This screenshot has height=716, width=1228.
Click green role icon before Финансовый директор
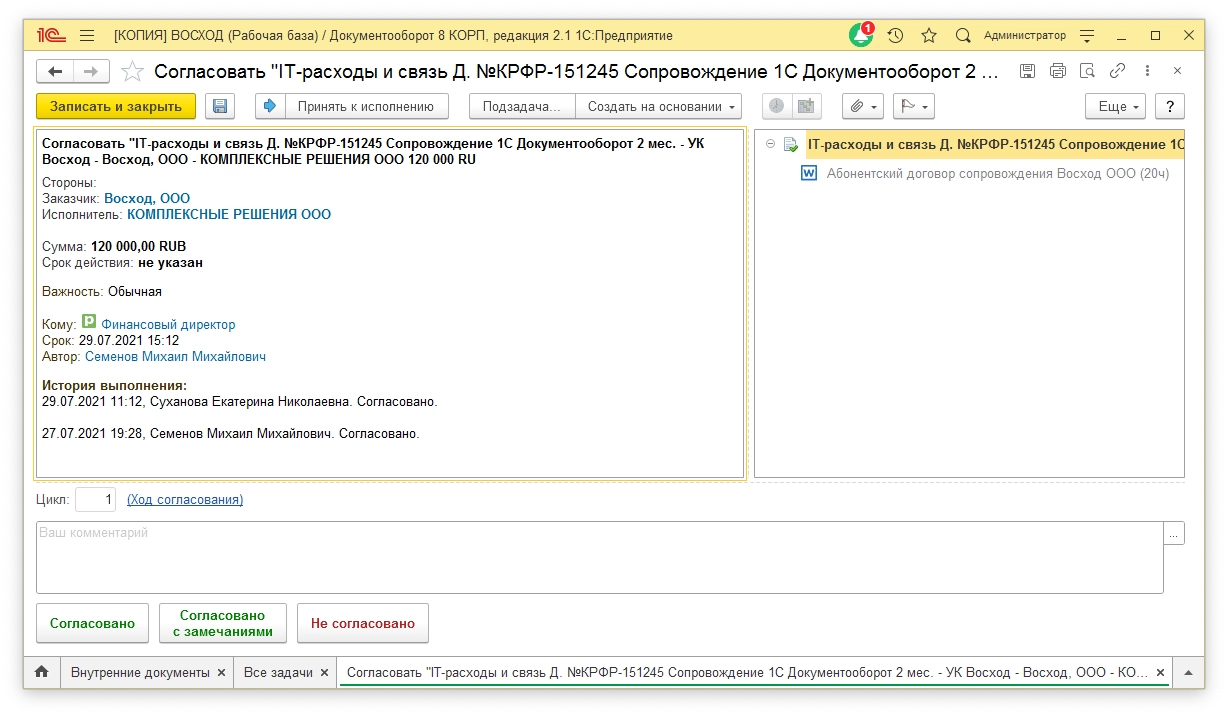(89, 322)
